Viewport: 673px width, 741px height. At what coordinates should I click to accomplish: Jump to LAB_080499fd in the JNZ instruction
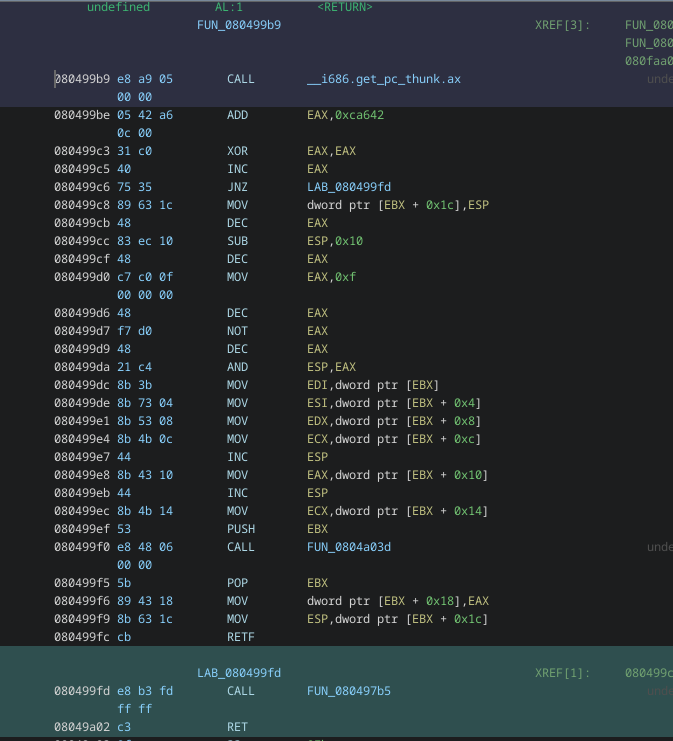point(352,187)
